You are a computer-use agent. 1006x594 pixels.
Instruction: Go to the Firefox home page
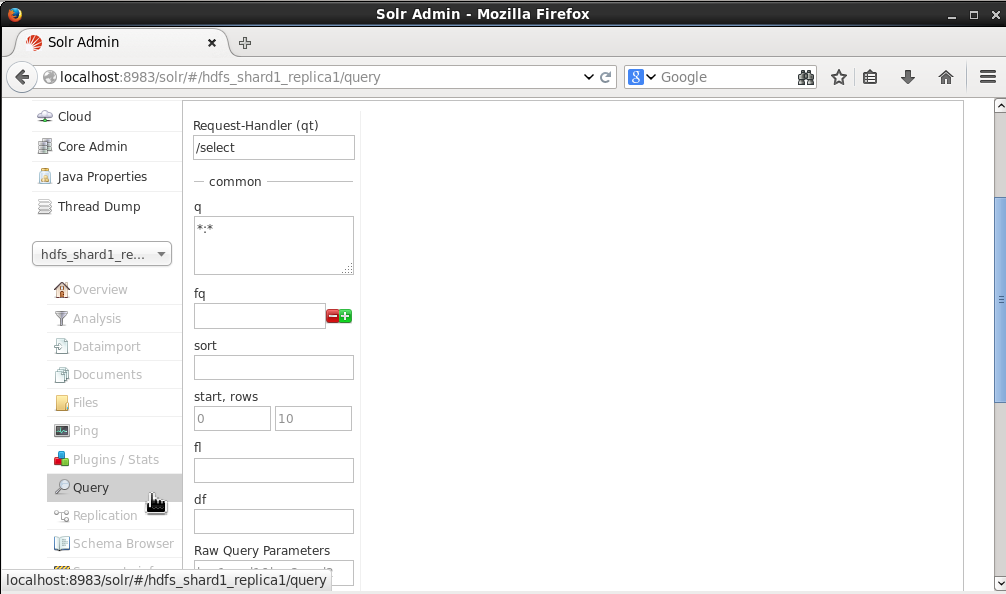tap(946, 77)
